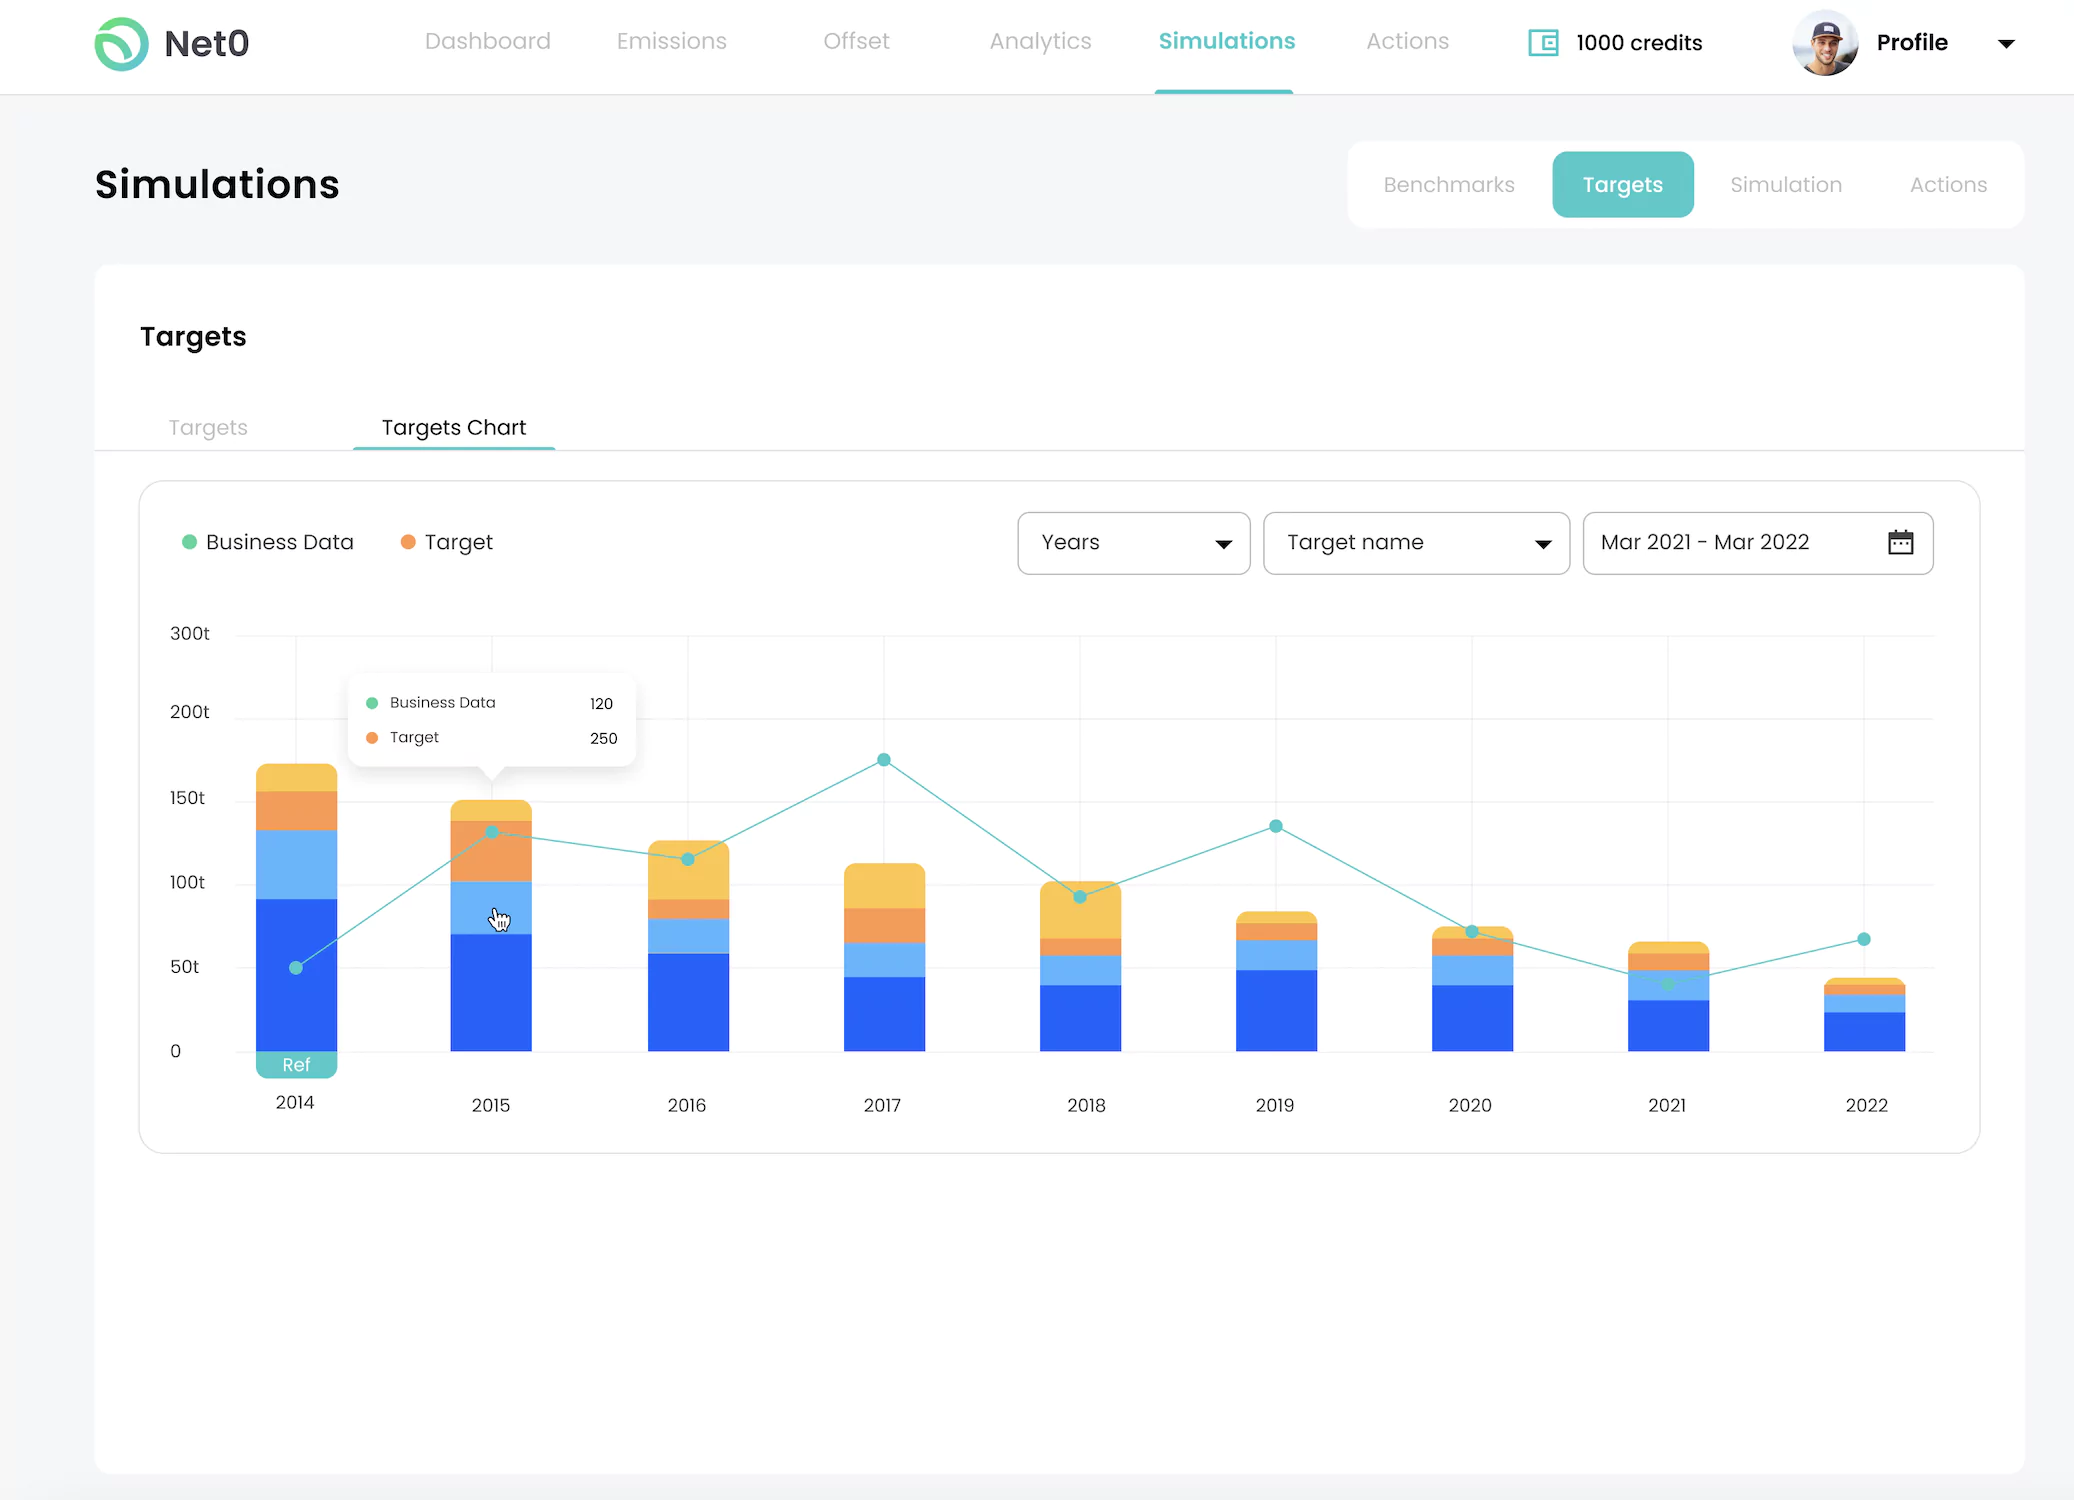Click the profile avatar photo
Screen dimensions: 2074x1500
click(1826, 43)
